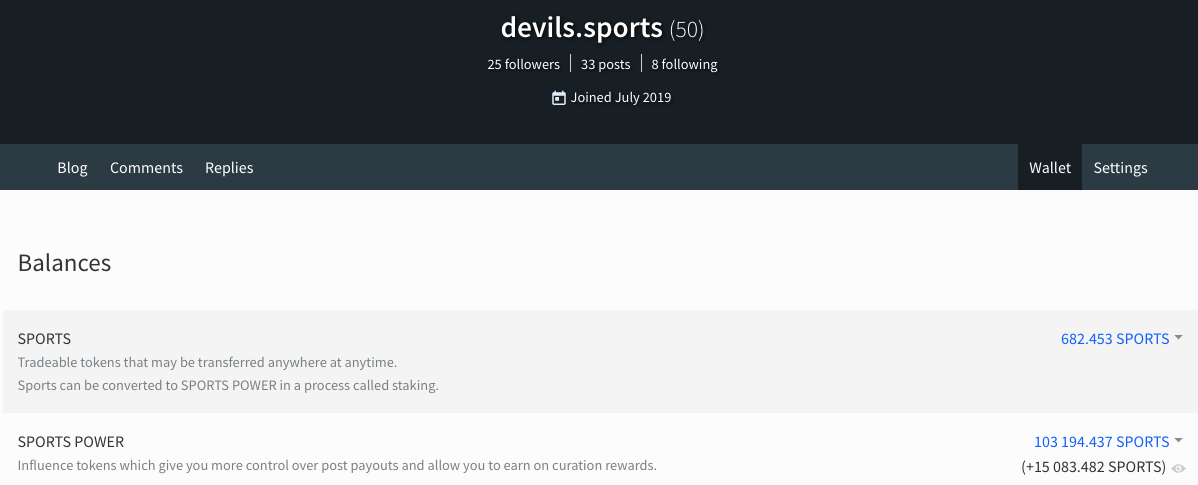Open the 33 posts link
This screenshot has width=1198, height=485.
(605, 64)
